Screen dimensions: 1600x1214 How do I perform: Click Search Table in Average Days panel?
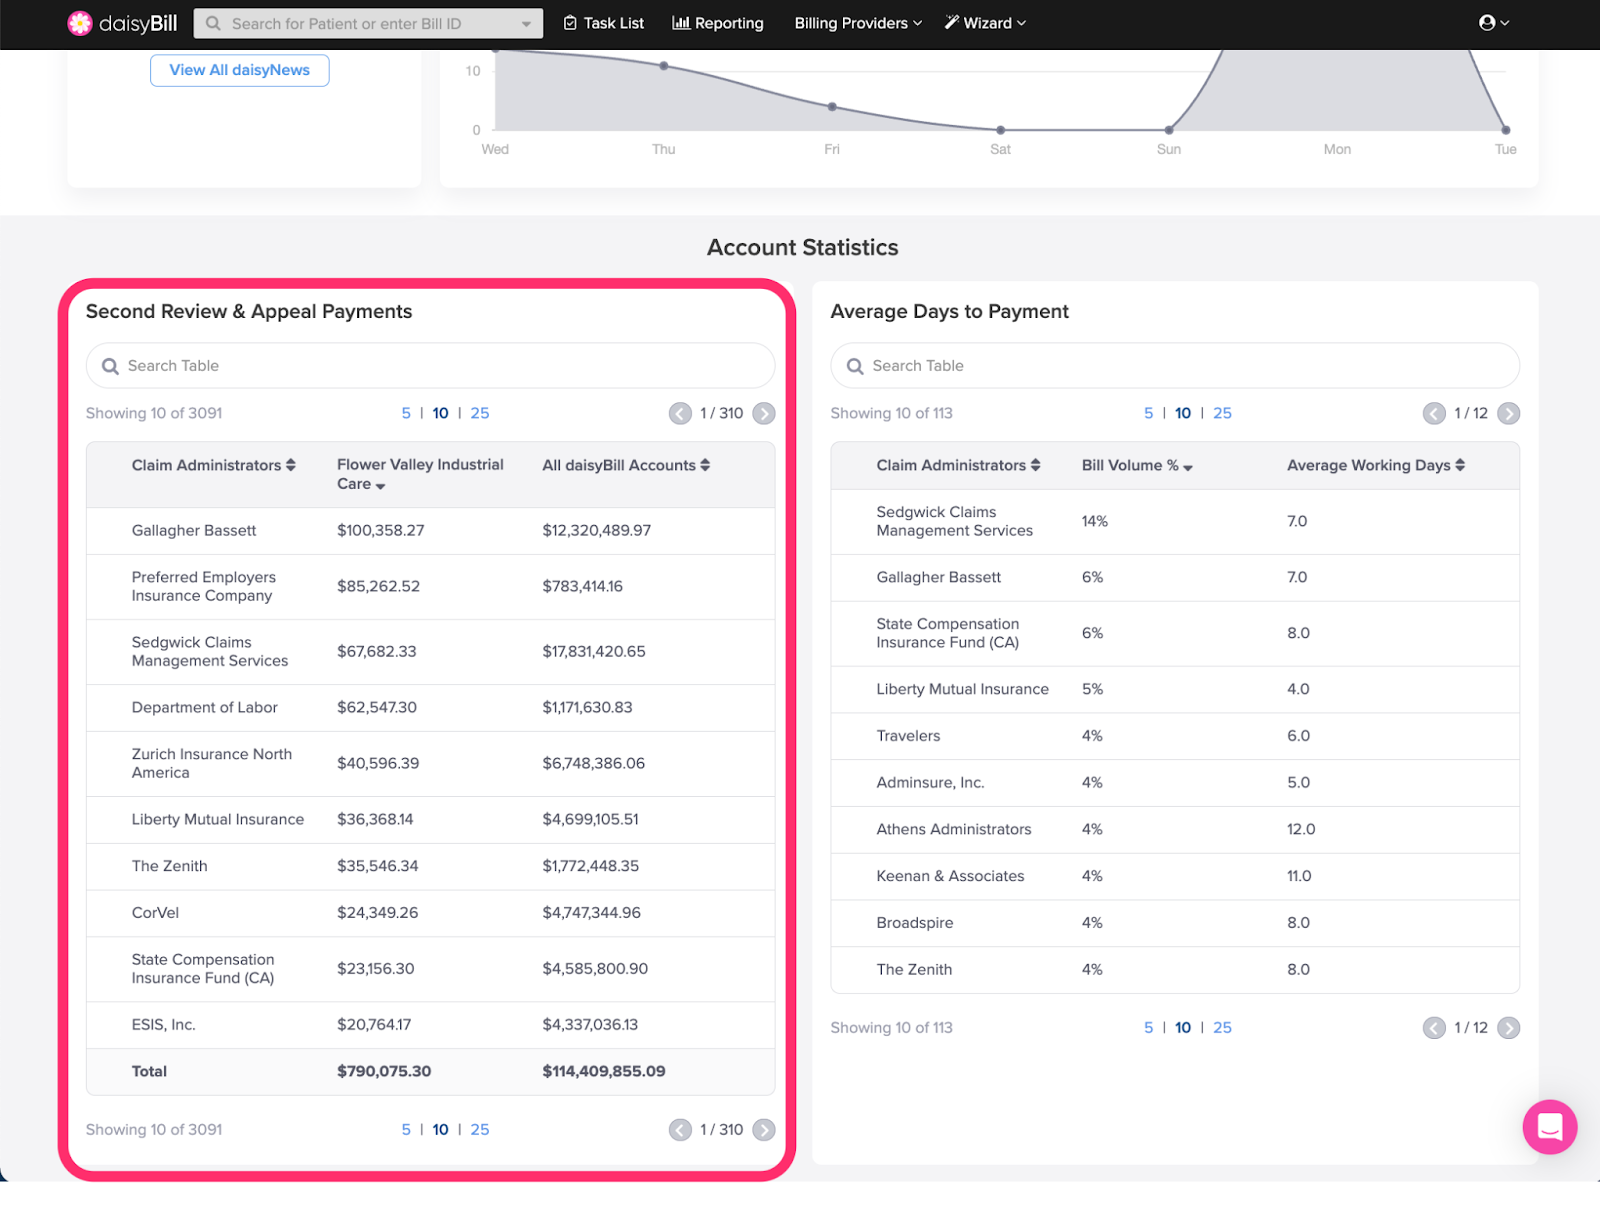1175,366
